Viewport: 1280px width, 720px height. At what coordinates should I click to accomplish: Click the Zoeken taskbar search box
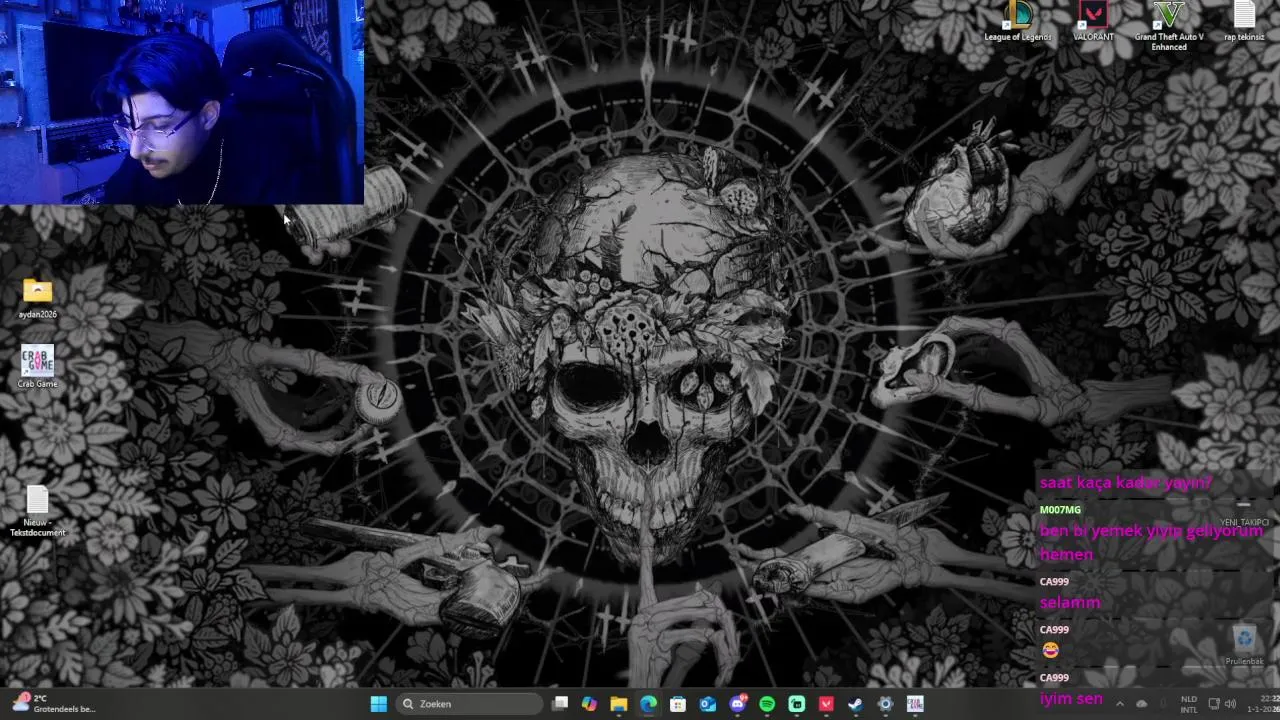[x=468, y=704]
